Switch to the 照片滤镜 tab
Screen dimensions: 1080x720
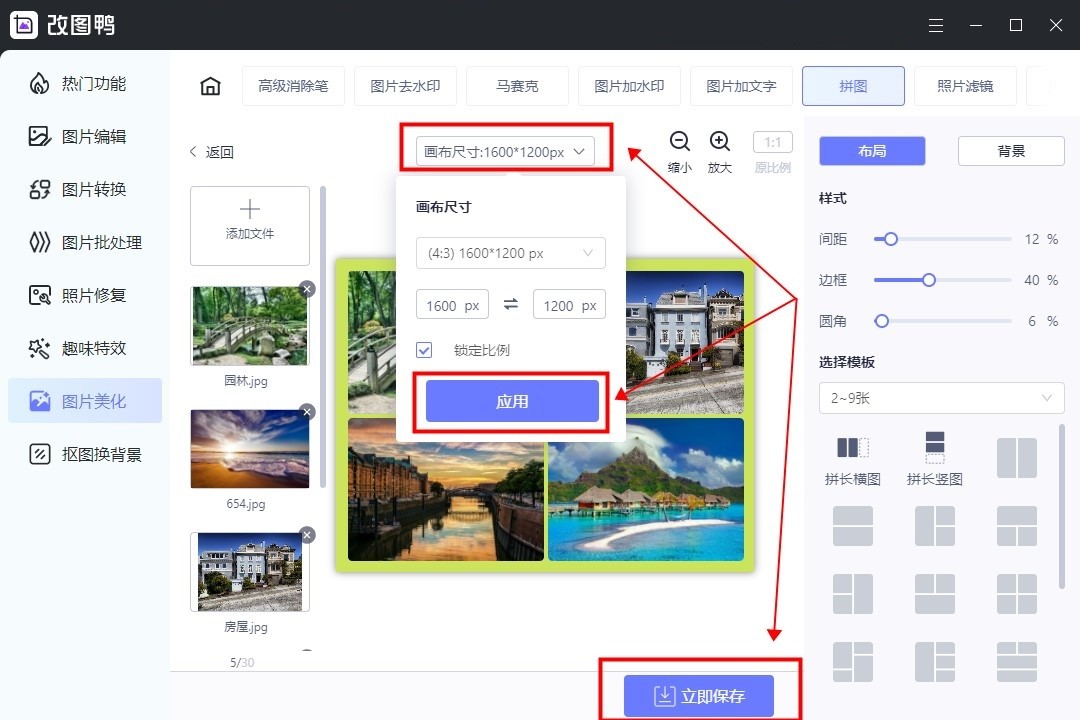tap(965, 86)
